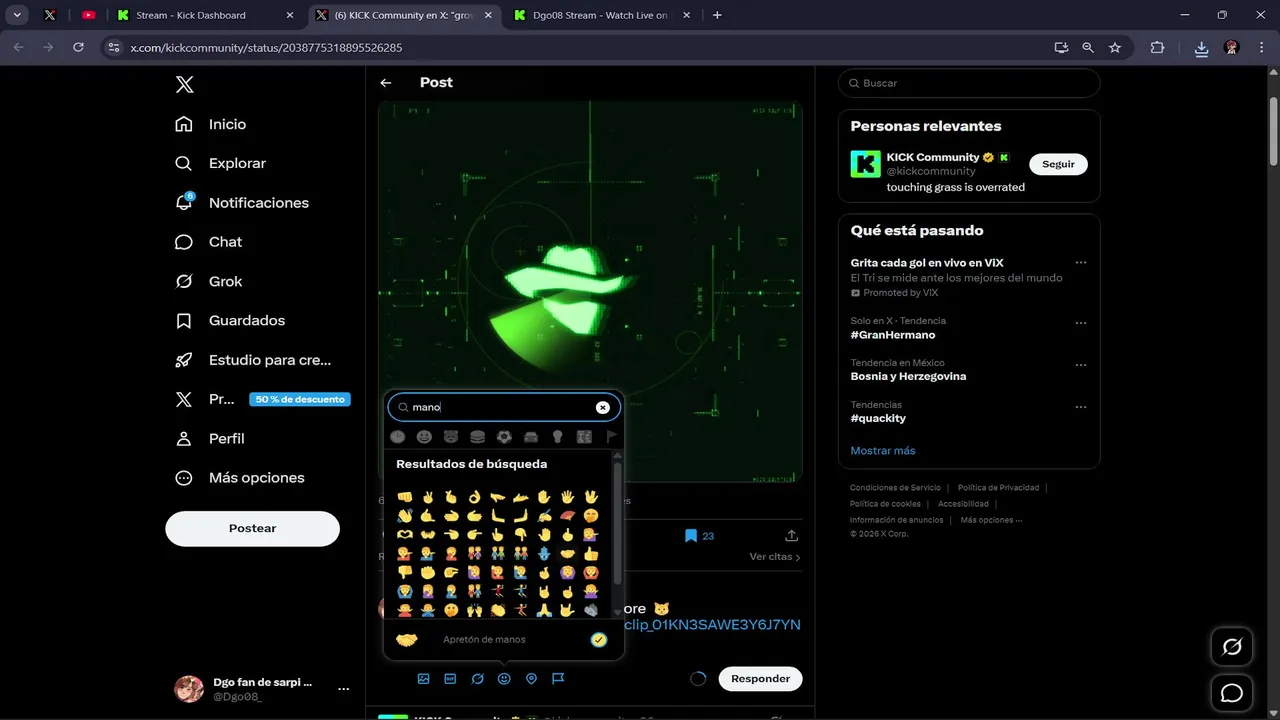The image size is (1280, 720).
Task: Open Grok from the sidebar
Action: click(209, 281)
